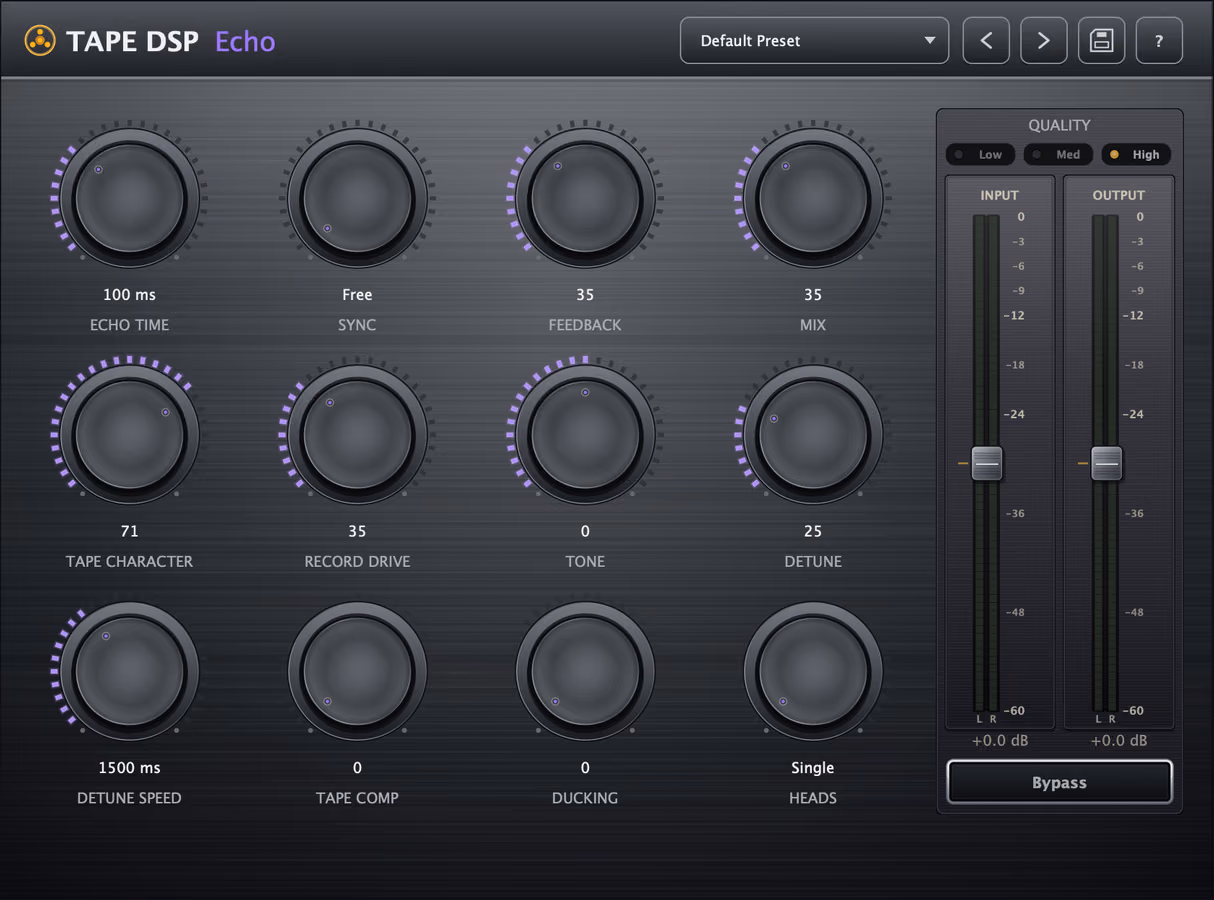Save preset with the floppy disk icon
The image size is (1214, 900).
pyautogui.click(x=1102, y=41)
